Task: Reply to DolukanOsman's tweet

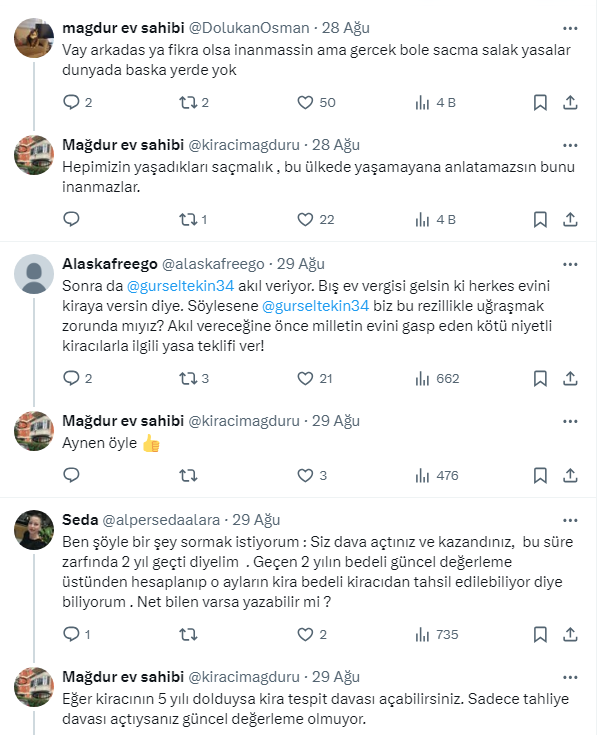Action: 71,102
